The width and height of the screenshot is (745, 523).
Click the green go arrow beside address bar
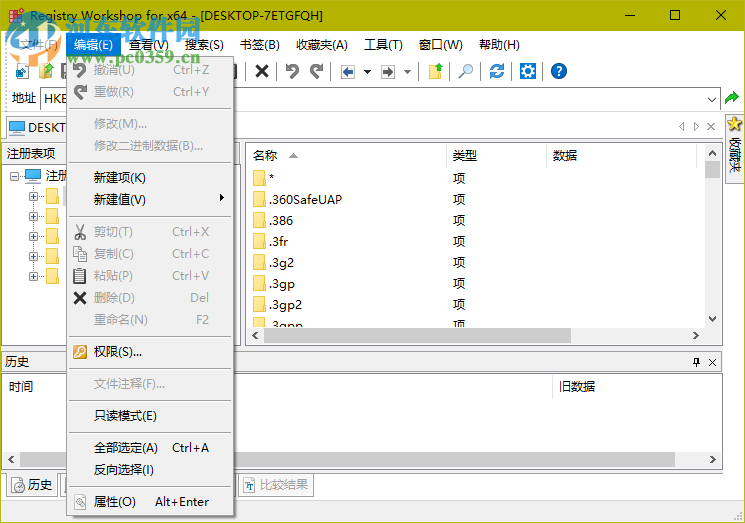[732, 98]
